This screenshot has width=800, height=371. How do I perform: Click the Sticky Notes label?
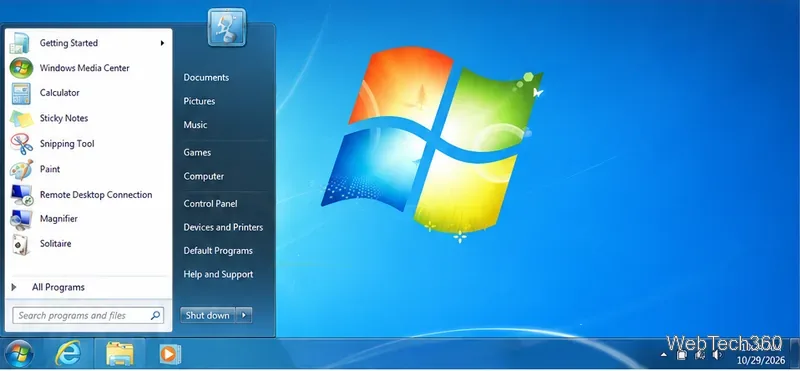click(x=64, y=118)
